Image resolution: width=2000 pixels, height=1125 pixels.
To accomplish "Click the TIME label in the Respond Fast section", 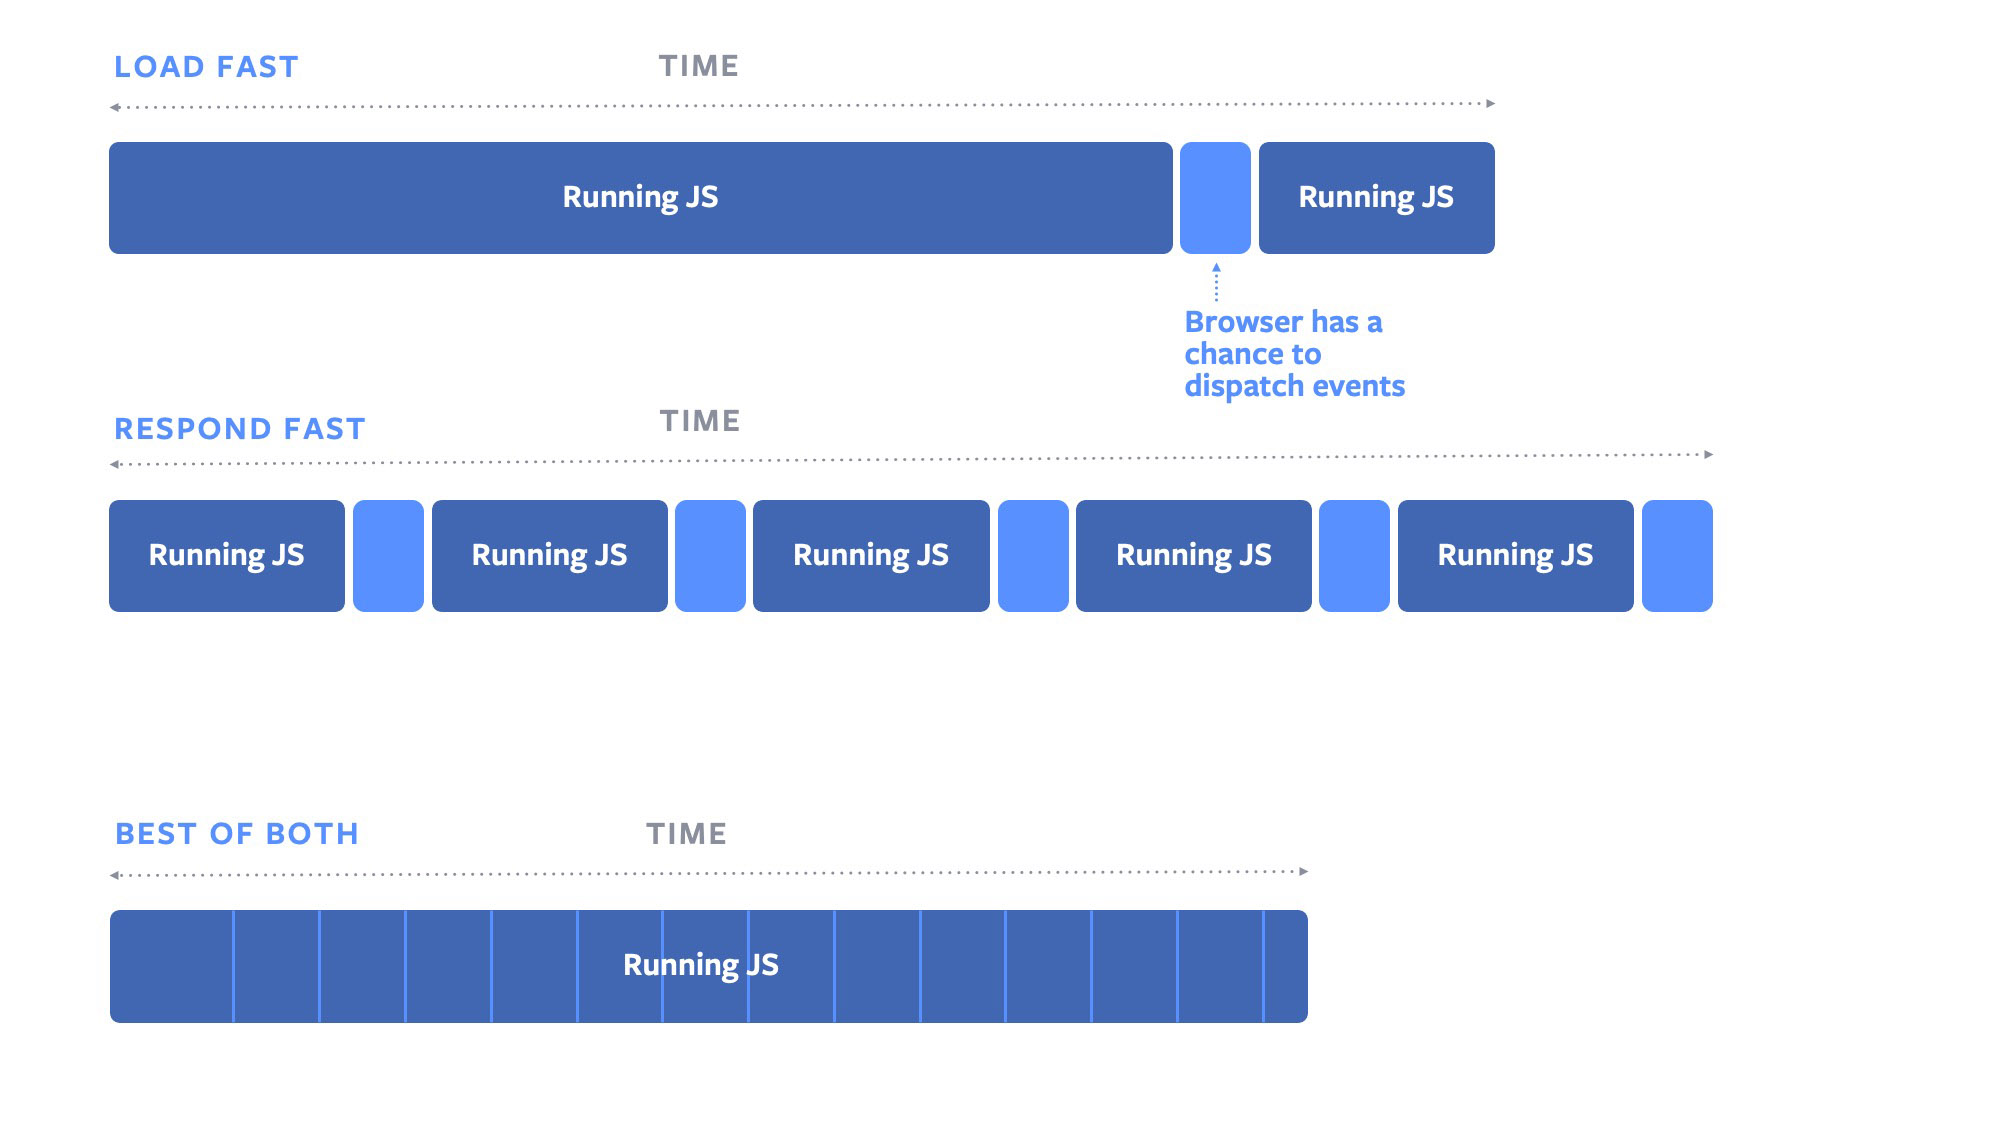I will [700, 421].
